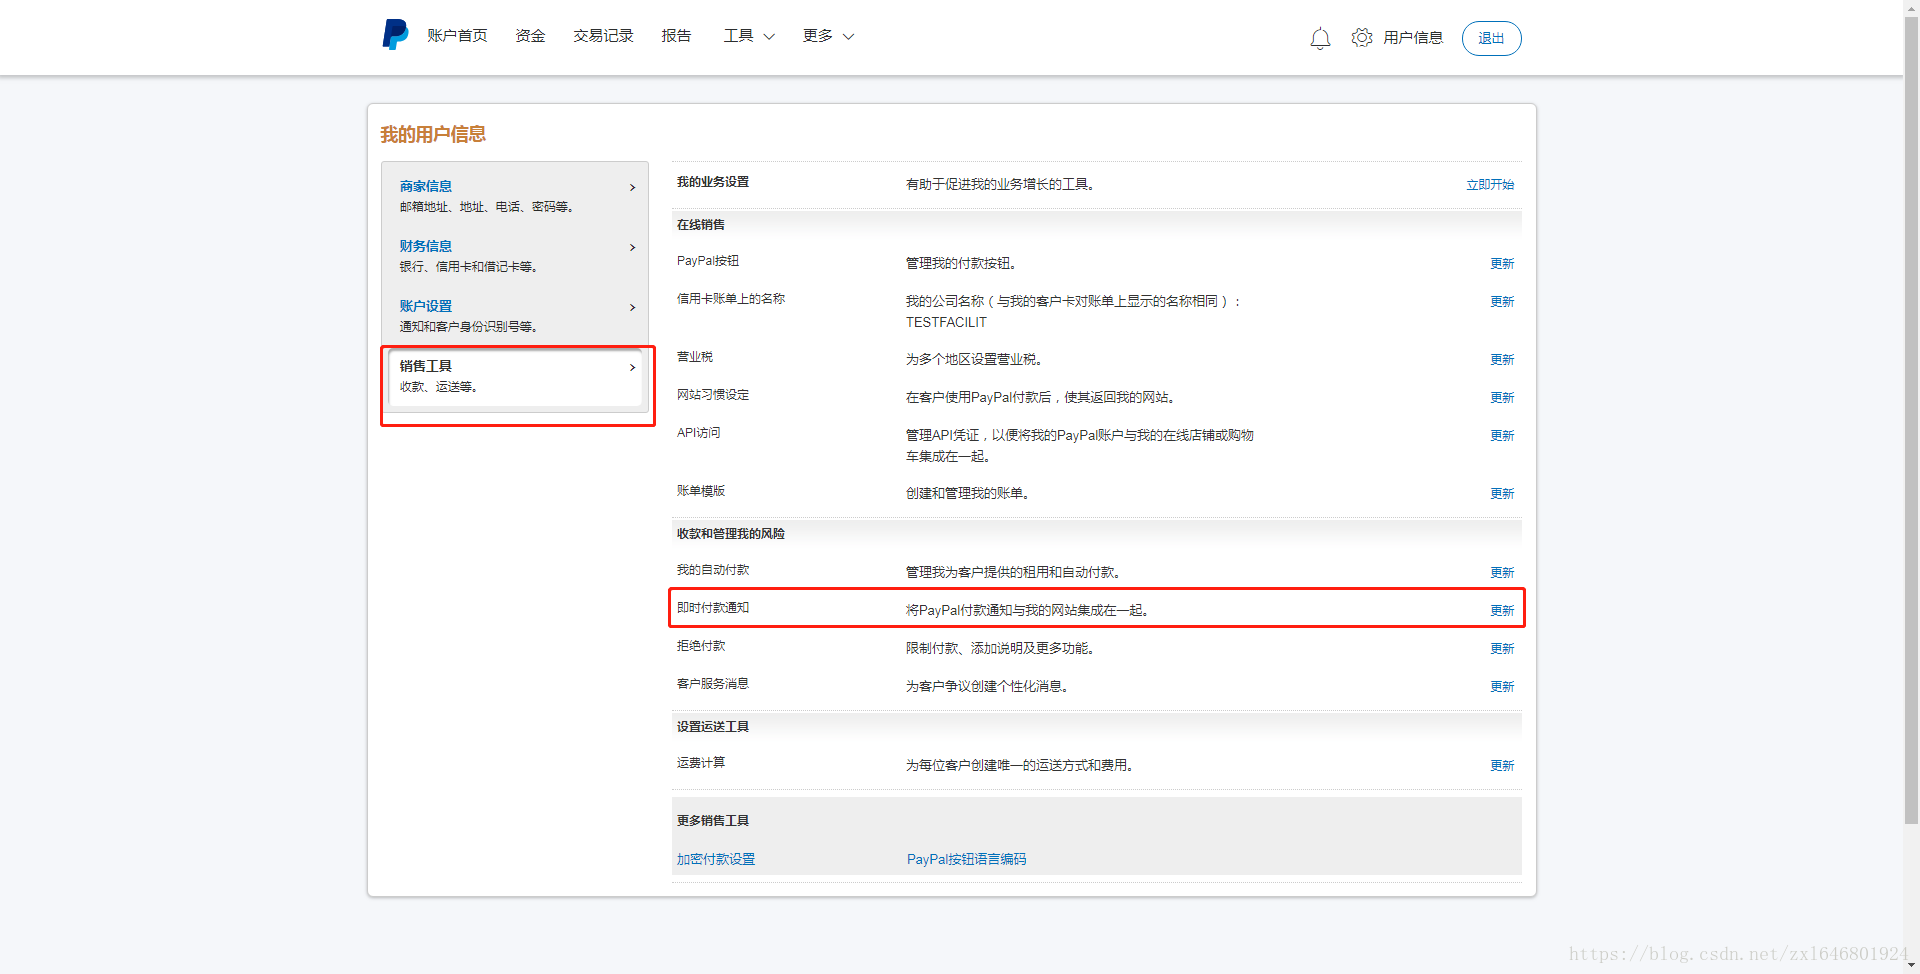Click 更新 for 即时付款通知 row
This screenshot has height=974, width=1920.
(1502, 610)
